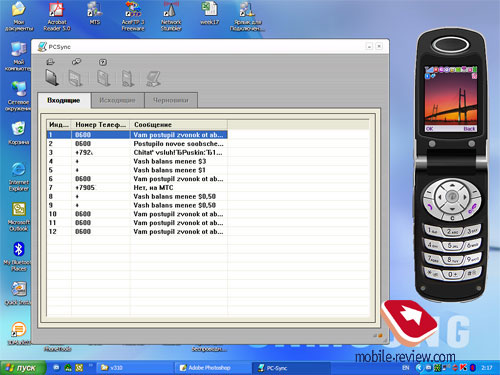
Task: Select message row 1 from 0600
Action: 137,135
